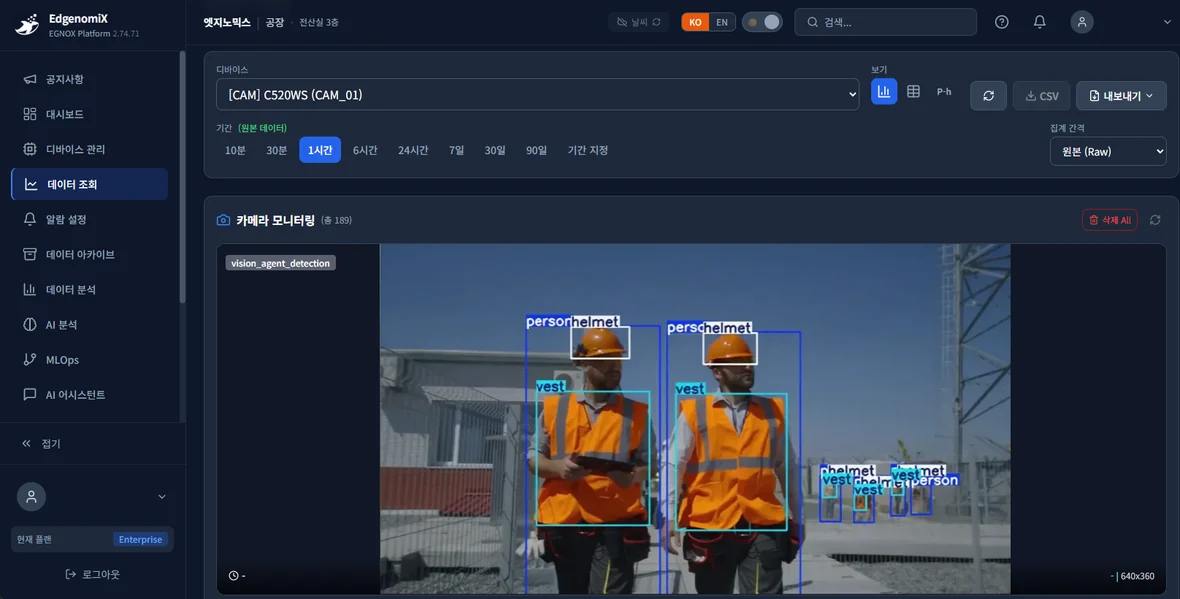The width and height of the screenshot is (1180, 599).
Task: Click the 전산실 3층 breadcrumb
Action: click(319, 23)
